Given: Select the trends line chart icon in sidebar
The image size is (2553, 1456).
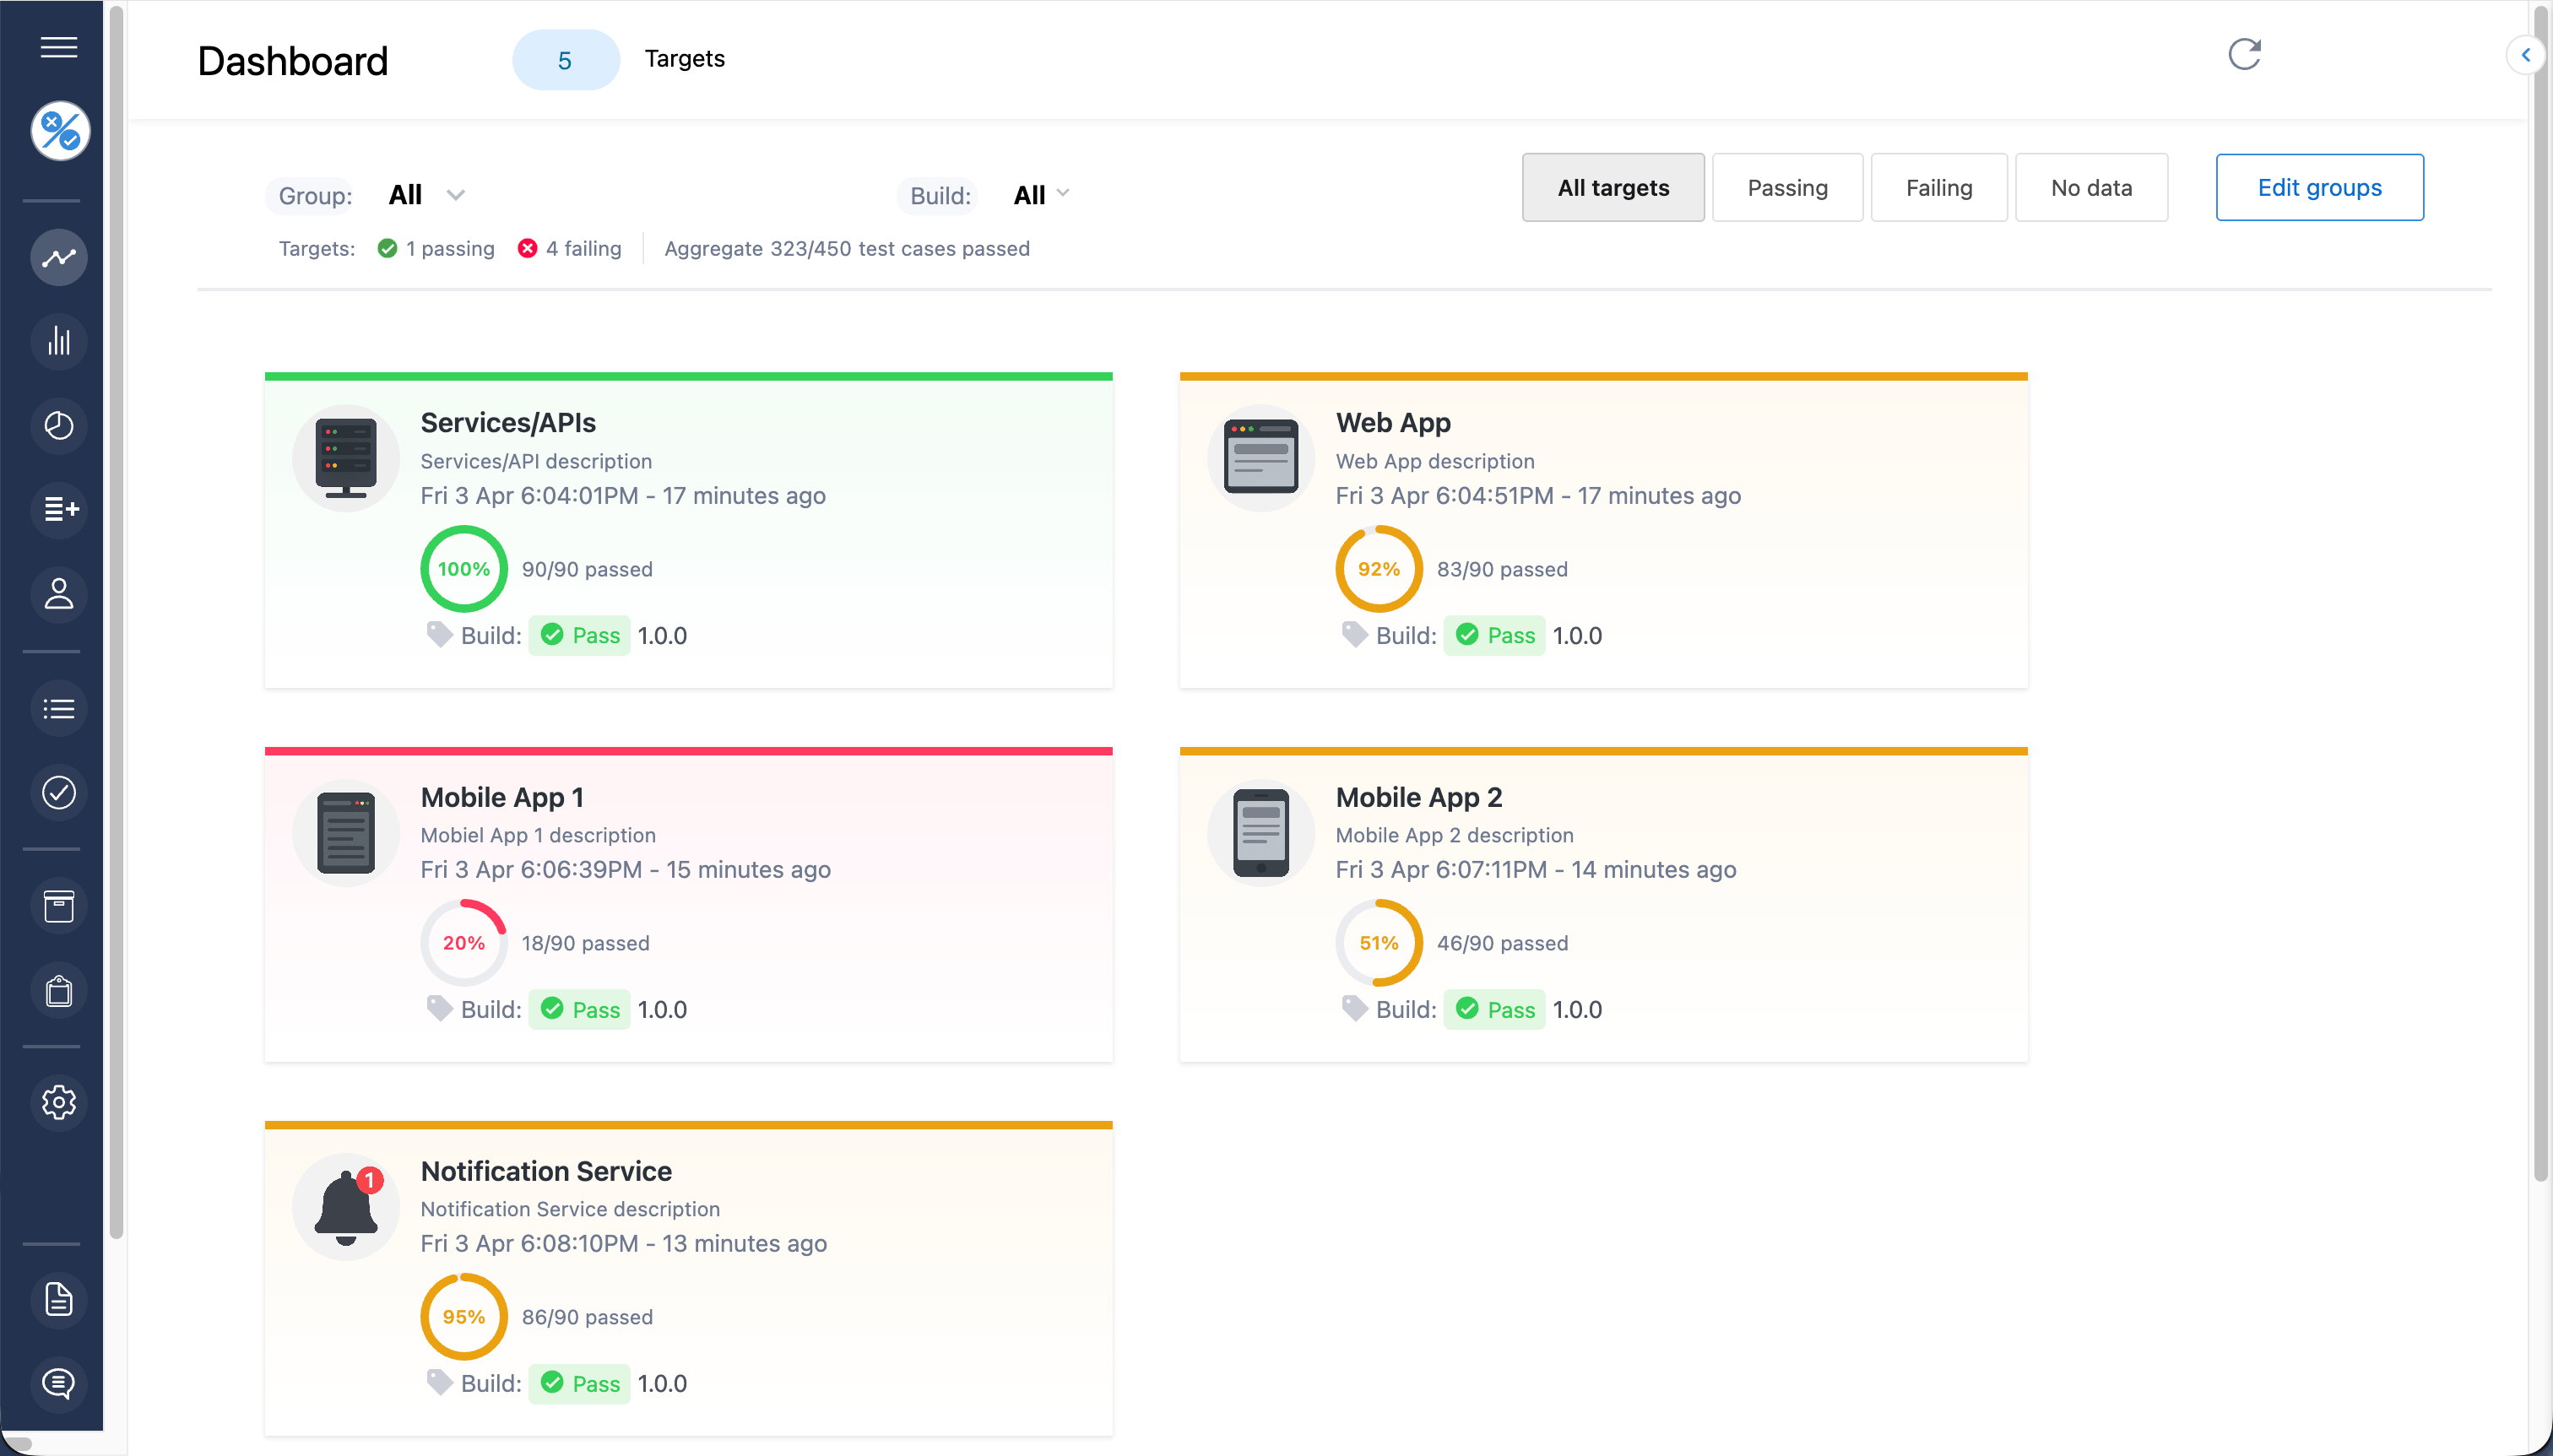Looking at the screenshot, I should [x=58, y=257].
